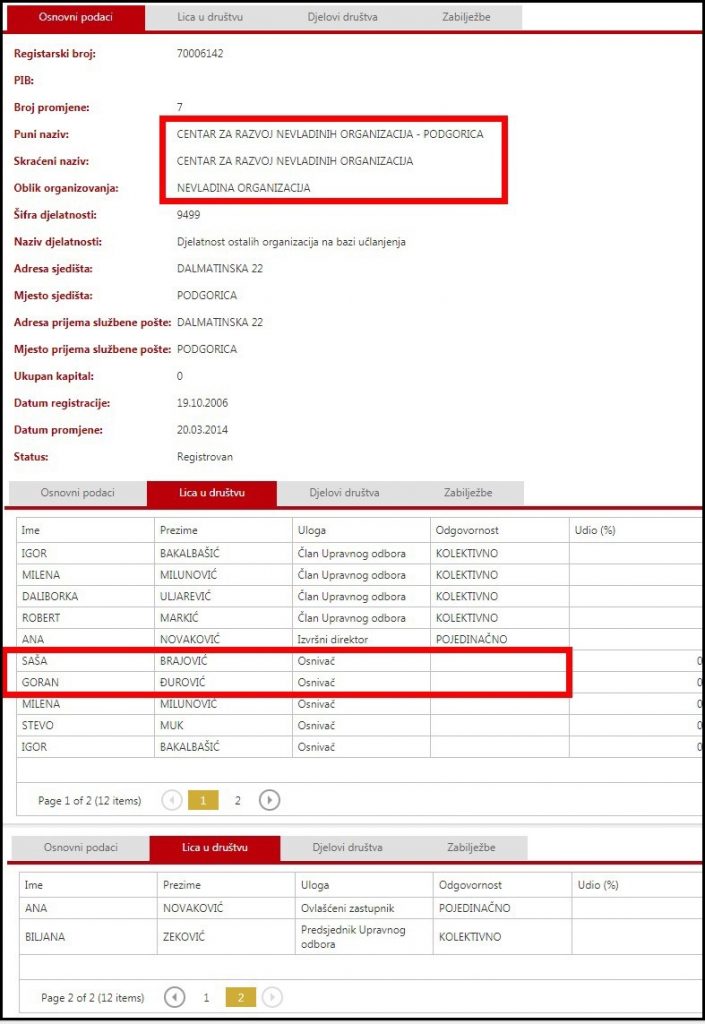Screen dimensions: 705x1024
Task: Click SAŠA name cell
Action: coord(86,661)
